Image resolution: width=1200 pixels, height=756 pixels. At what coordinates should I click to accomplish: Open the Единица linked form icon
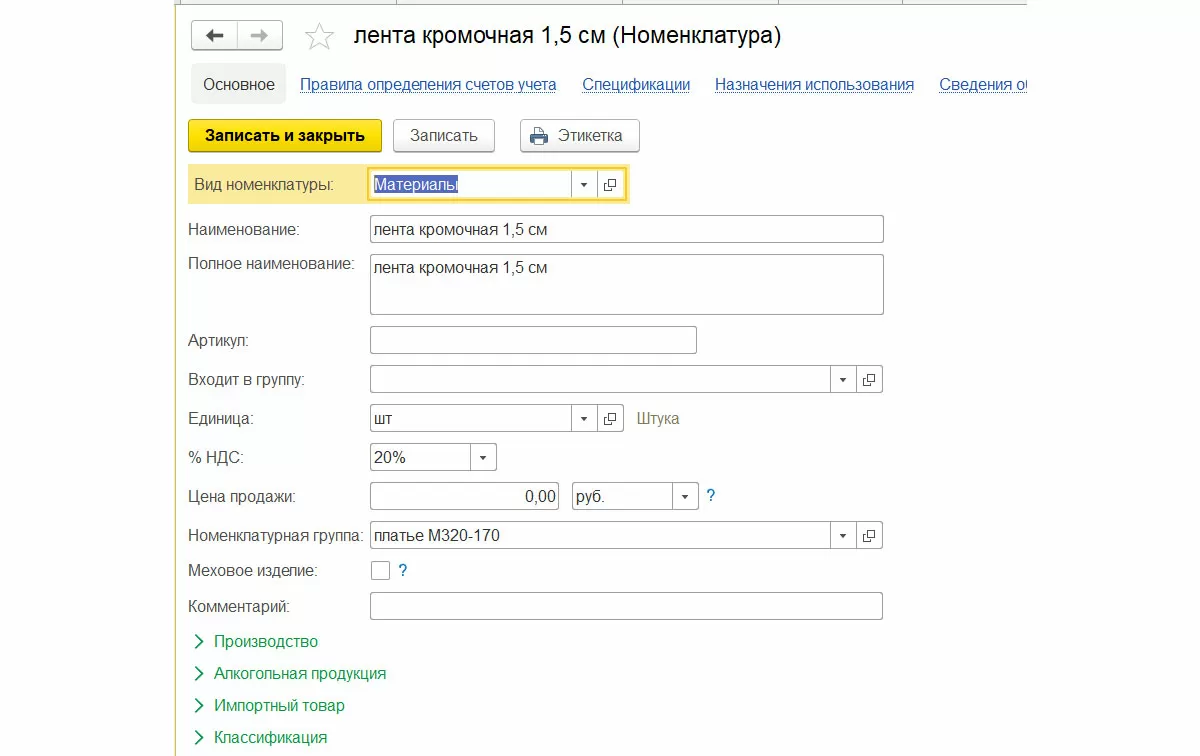click(610, 418)
